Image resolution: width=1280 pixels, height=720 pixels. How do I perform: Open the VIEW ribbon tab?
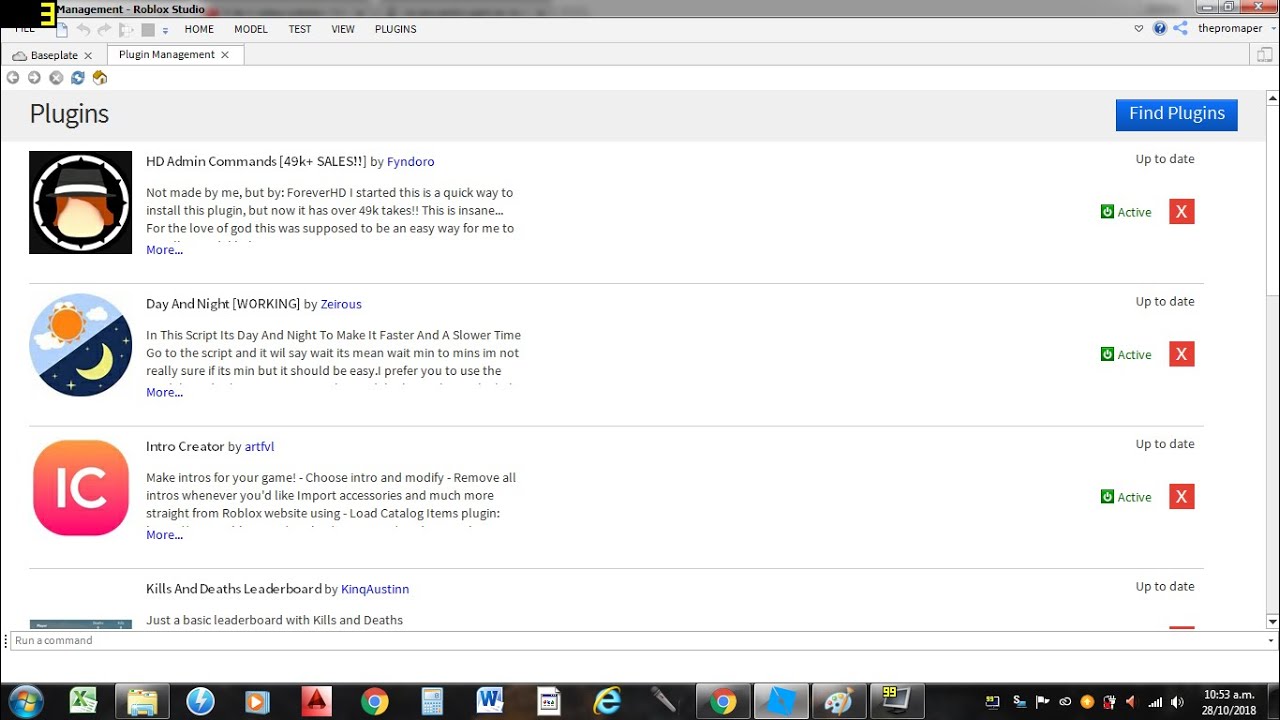tap(343, 29)
